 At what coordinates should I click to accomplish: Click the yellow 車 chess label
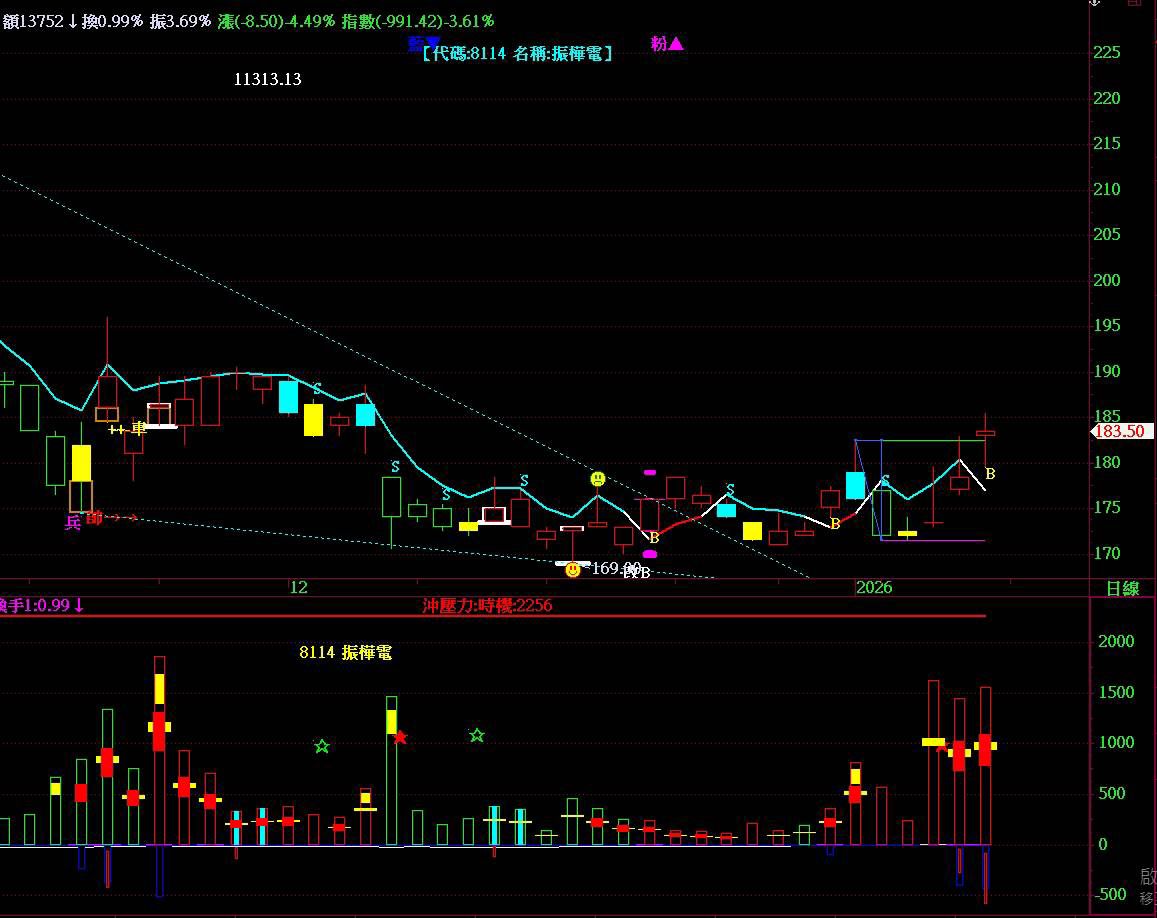(x=139, y=429)
